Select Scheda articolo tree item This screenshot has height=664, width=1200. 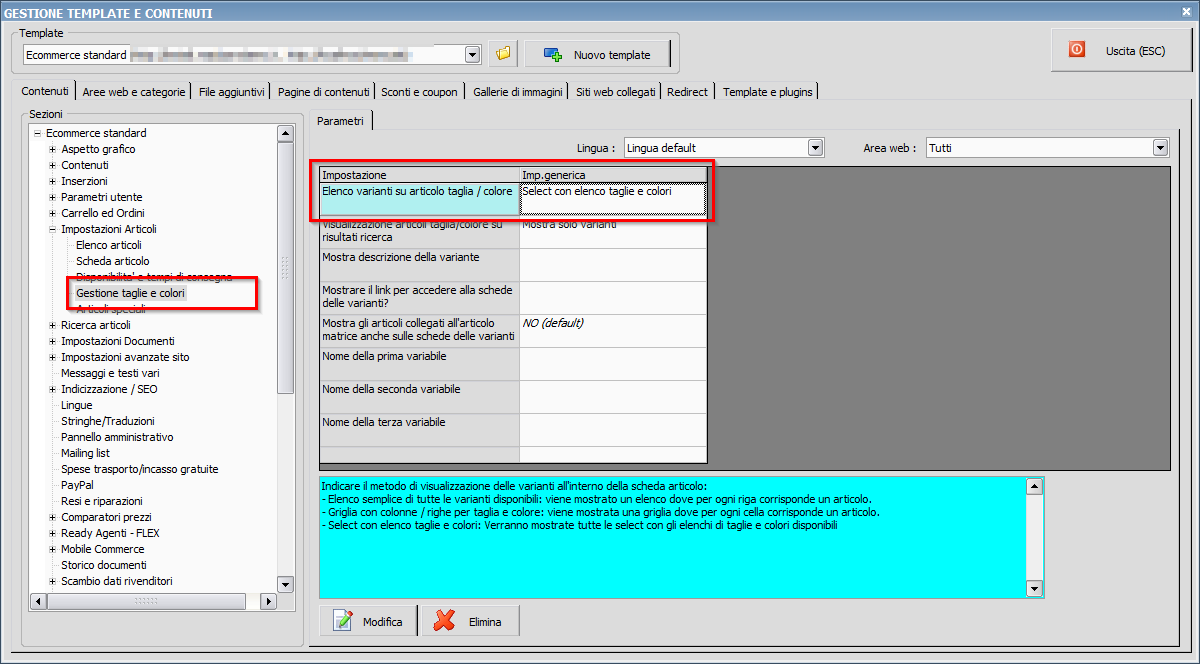coord(113,261)
